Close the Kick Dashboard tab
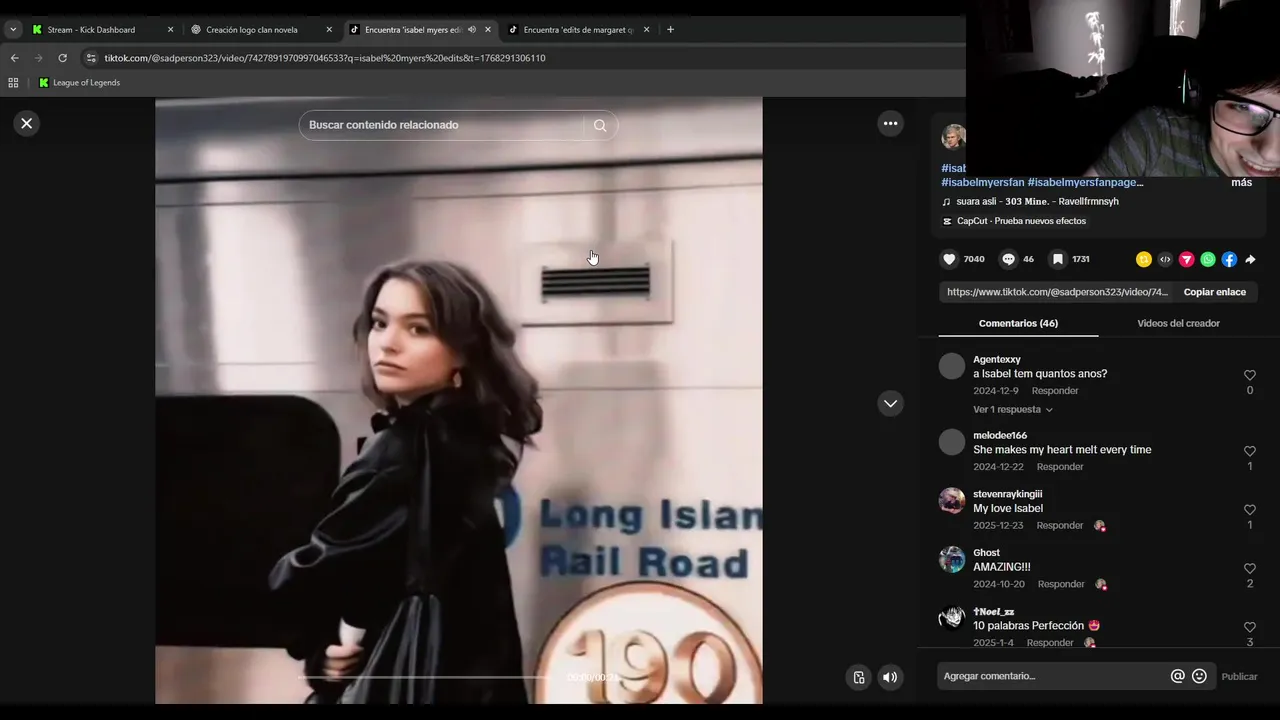This screenshot has width=1280, height=720. [x=170, y=30]
